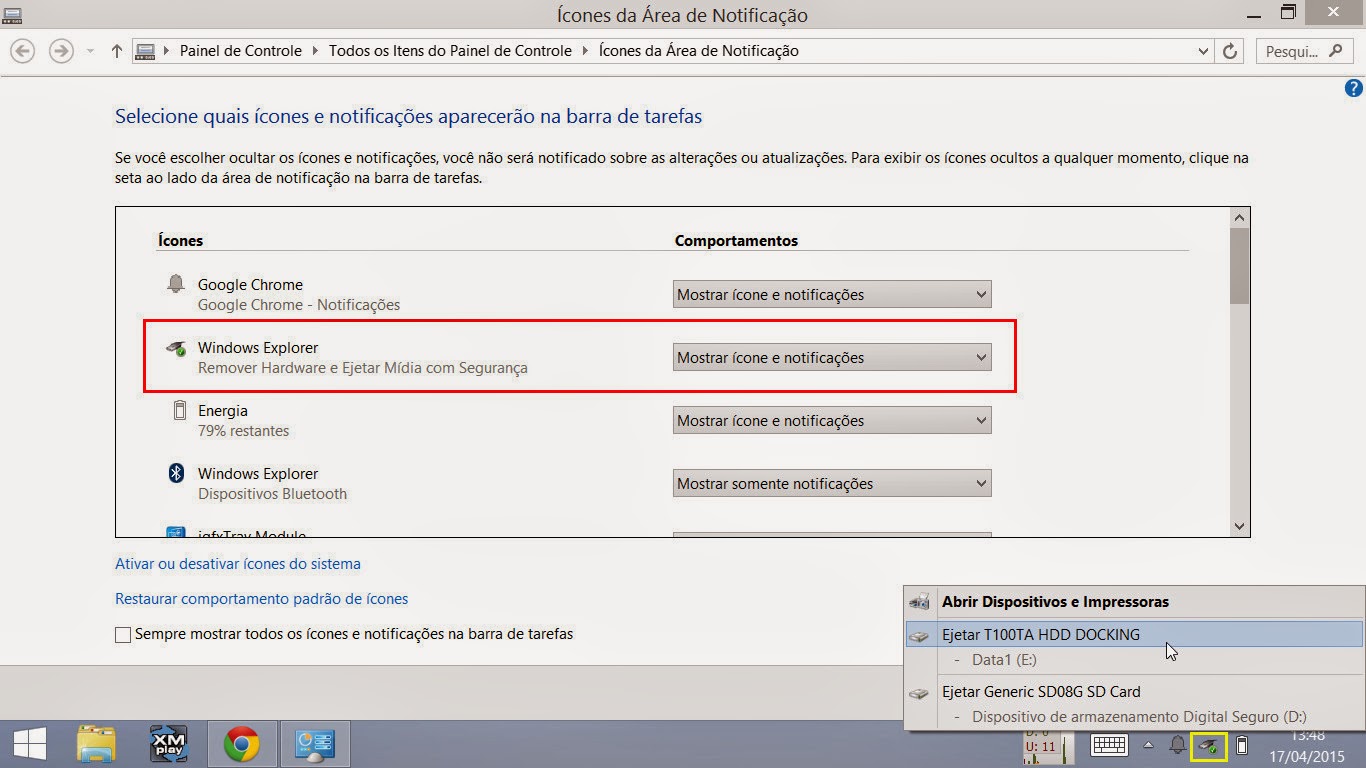Image resolution: width=1366 pixels, height=768 pixels.
Task: Click the battery tray icon
Action: click(x=1242, y=745)
